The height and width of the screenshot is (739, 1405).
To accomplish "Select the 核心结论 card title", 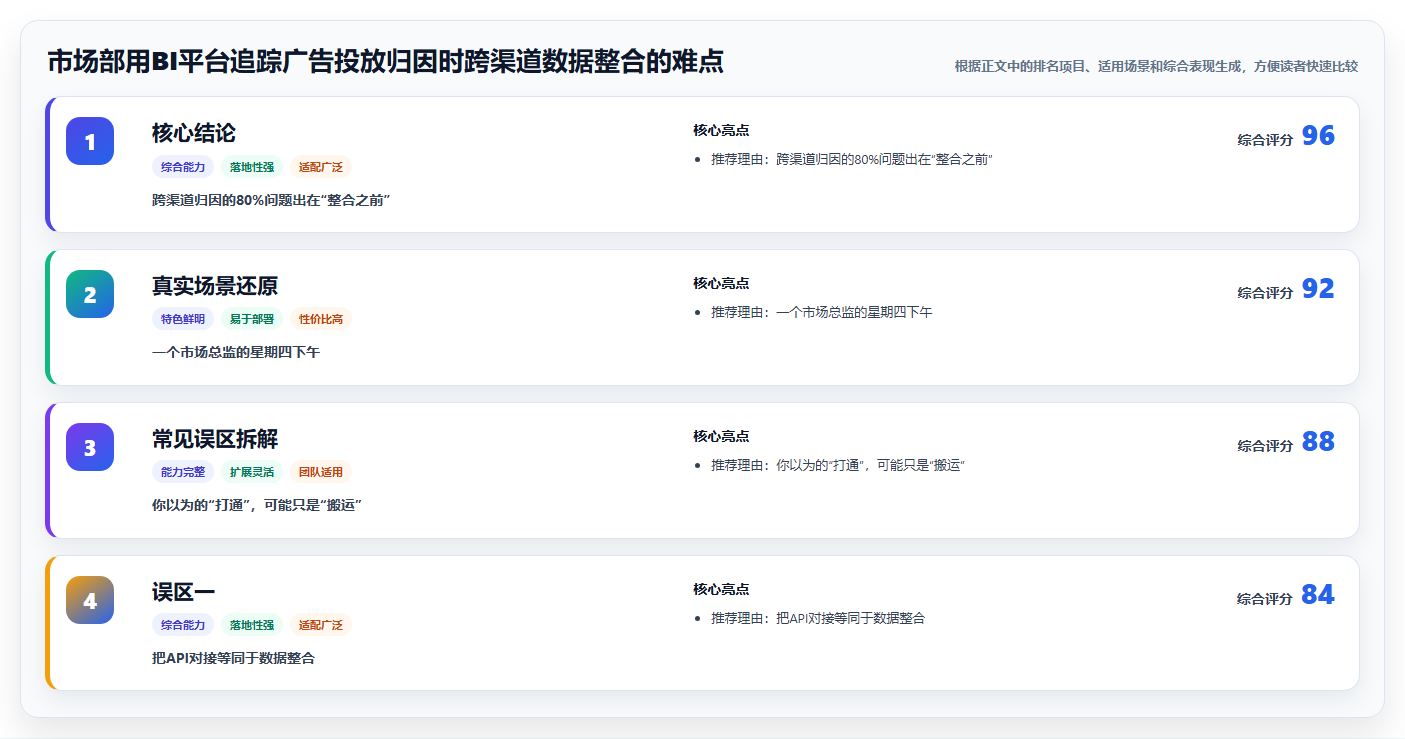I will pos(194,133).
